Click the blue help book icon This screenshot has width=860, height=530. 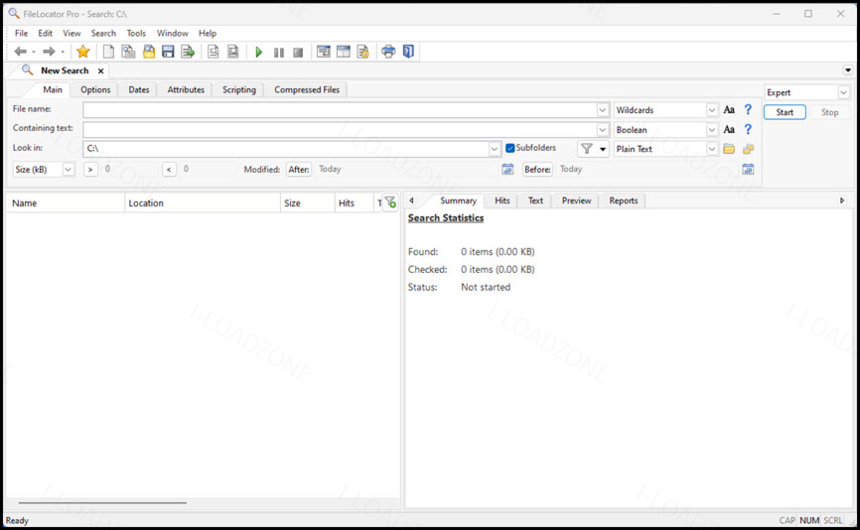409,52
